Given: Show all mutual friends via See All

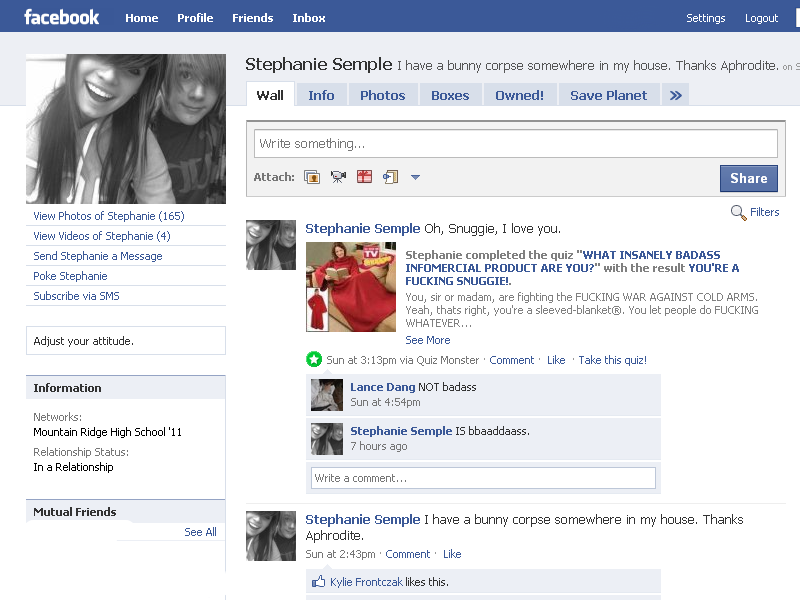Looking at the screenshot, I should coord(200,532).
